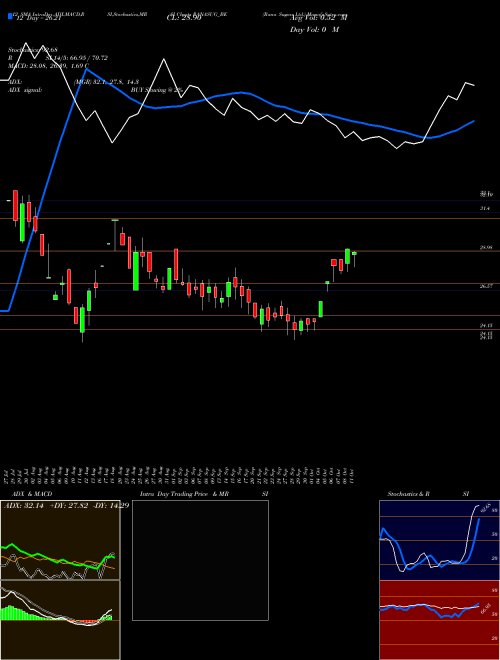This screenshot has height=660, width=500.
Task: Click the blue 12 Day SMA legend square
Action: (x=10, y=17)
